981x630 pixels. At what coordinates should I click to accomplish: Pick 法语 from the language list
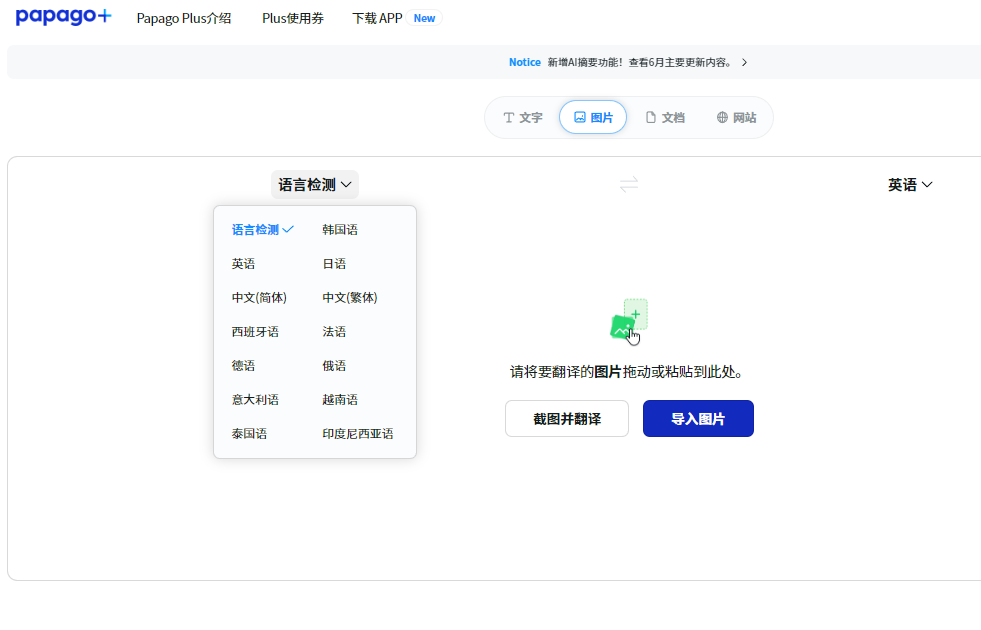click(333, 332)
